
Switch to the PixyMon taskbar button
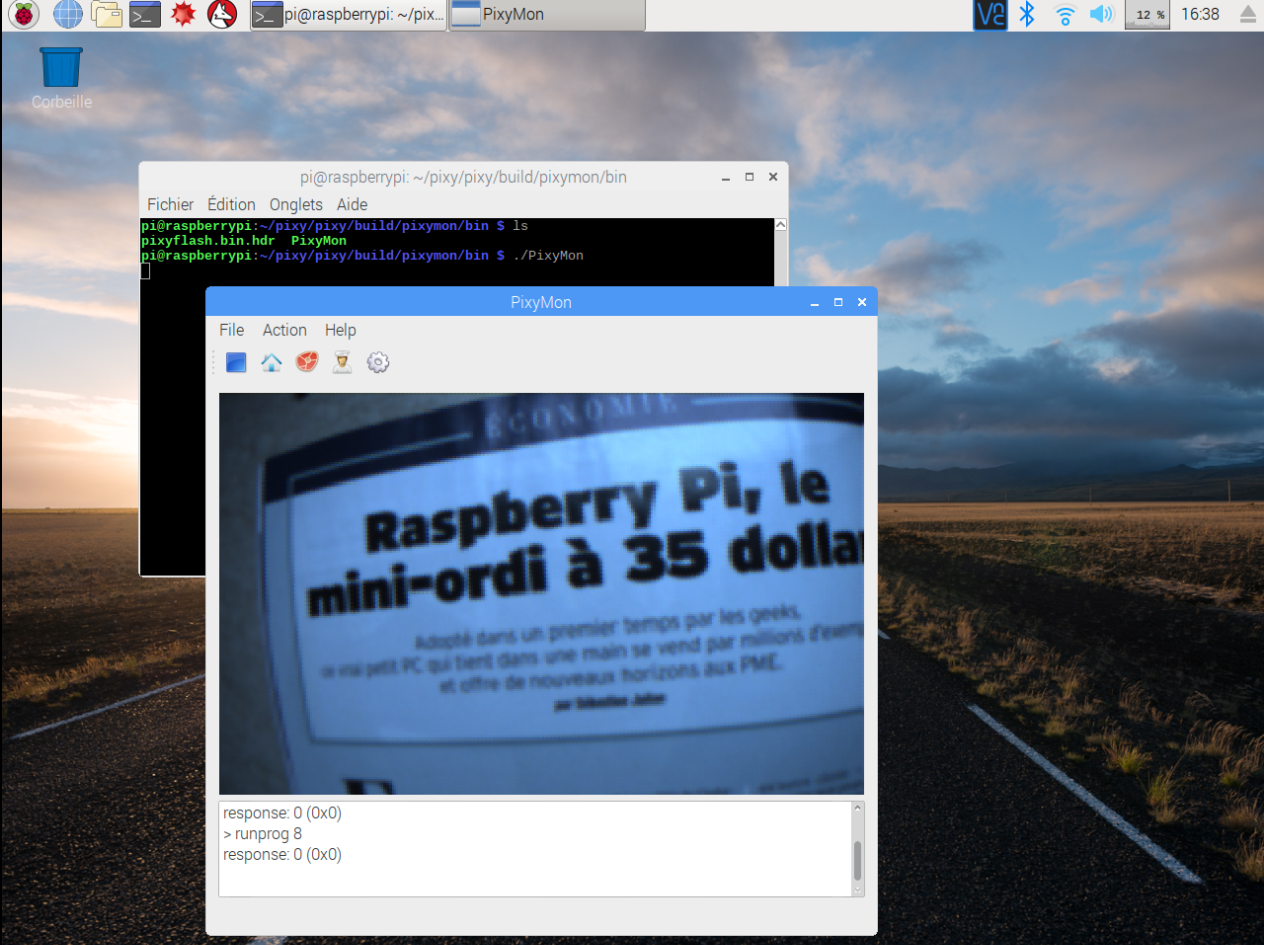[547, 14]
